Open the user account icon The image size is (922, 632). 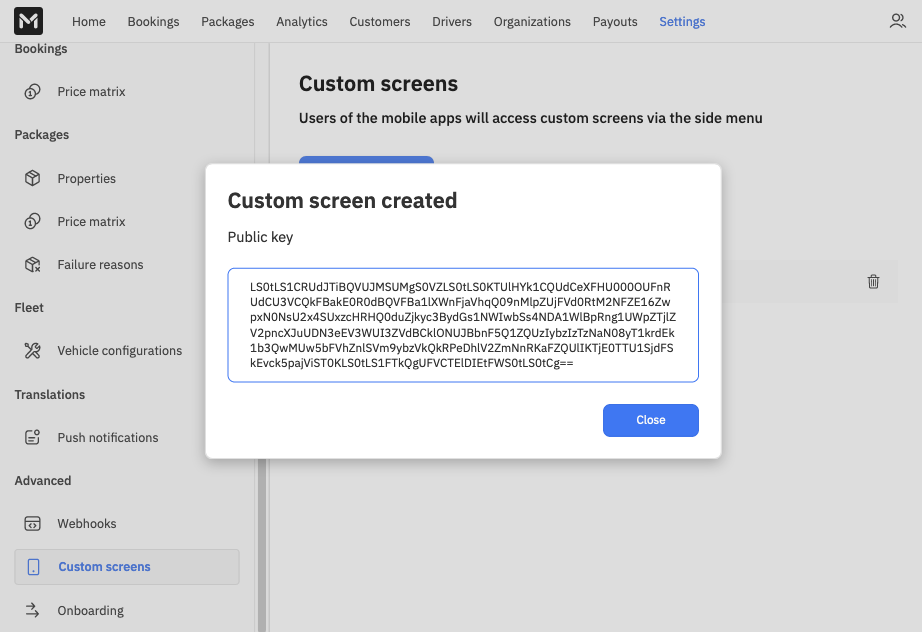tap(897, 21)
